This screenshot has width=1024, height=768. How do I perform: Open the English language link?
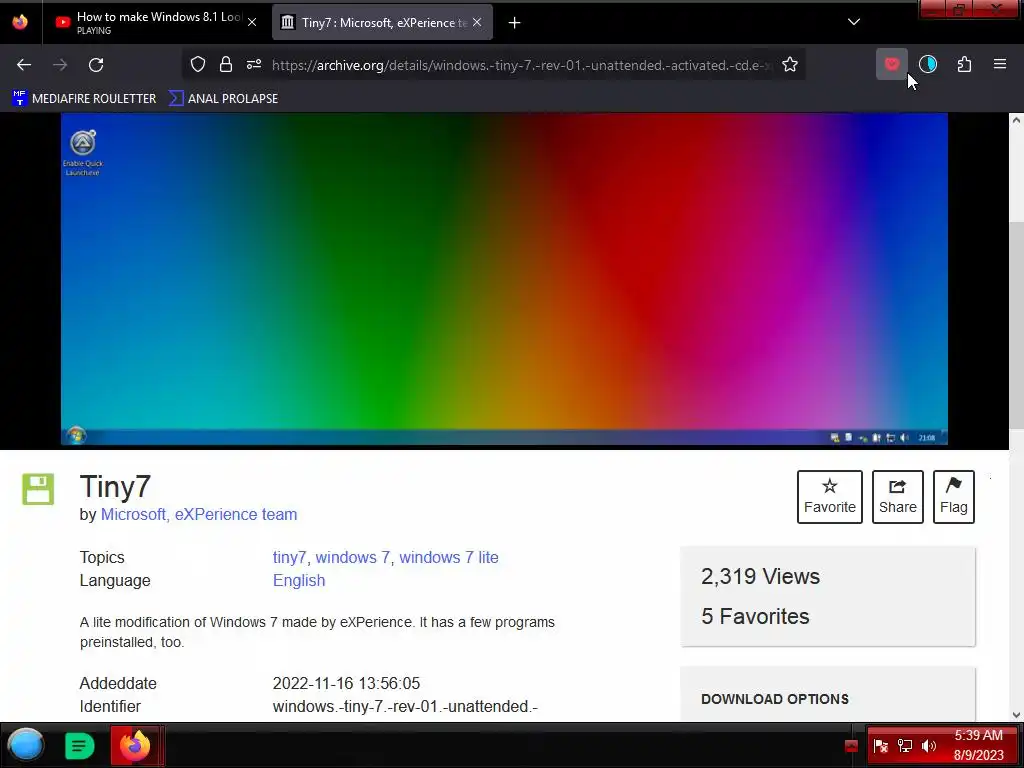click(x=298, y=581)
